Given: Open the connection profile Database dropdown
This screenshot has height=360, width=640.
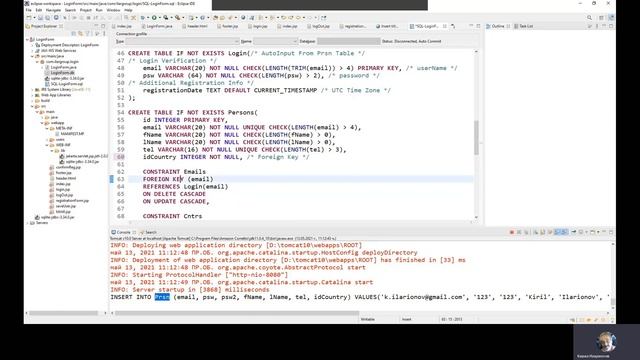Looking at the screenshot, I should tap(349, 41).
